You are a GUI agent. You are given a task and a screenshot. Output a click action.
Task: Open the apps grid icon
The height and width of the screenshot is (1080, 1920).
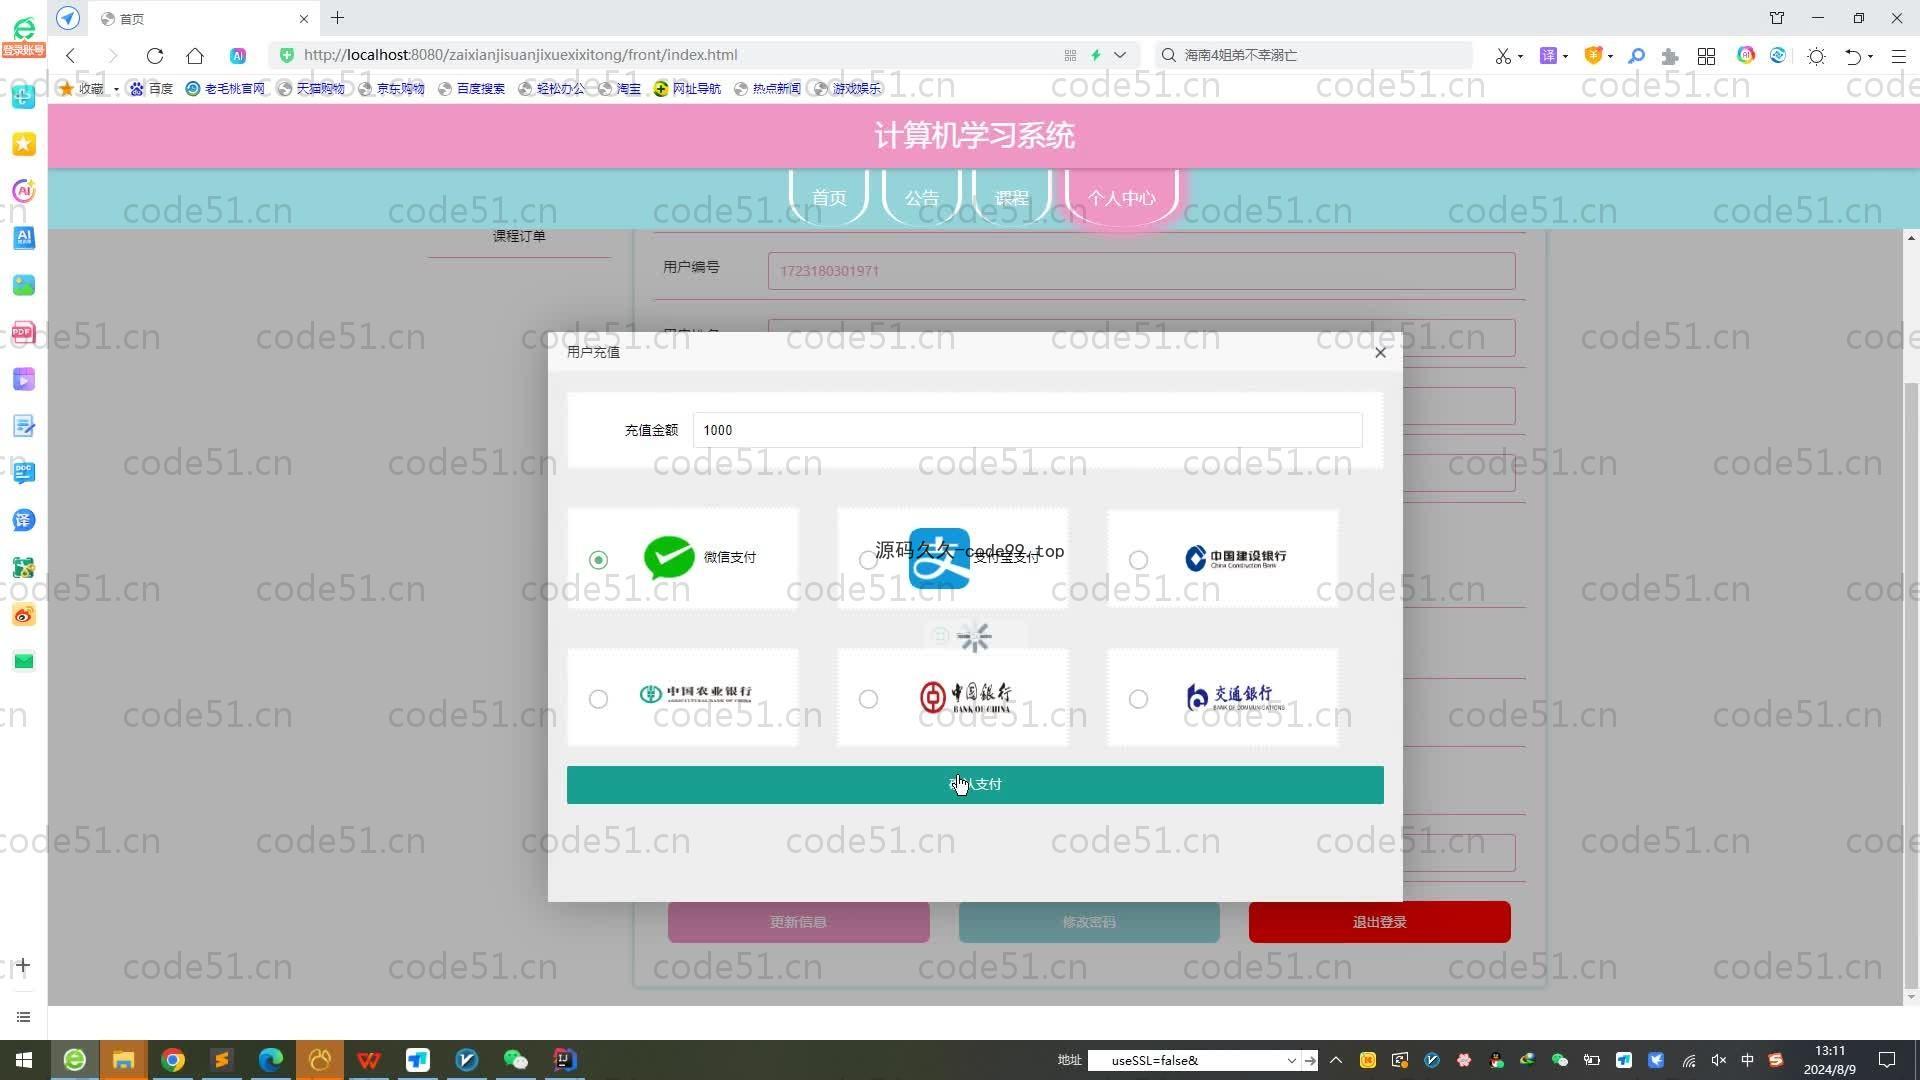point(1706,56)
